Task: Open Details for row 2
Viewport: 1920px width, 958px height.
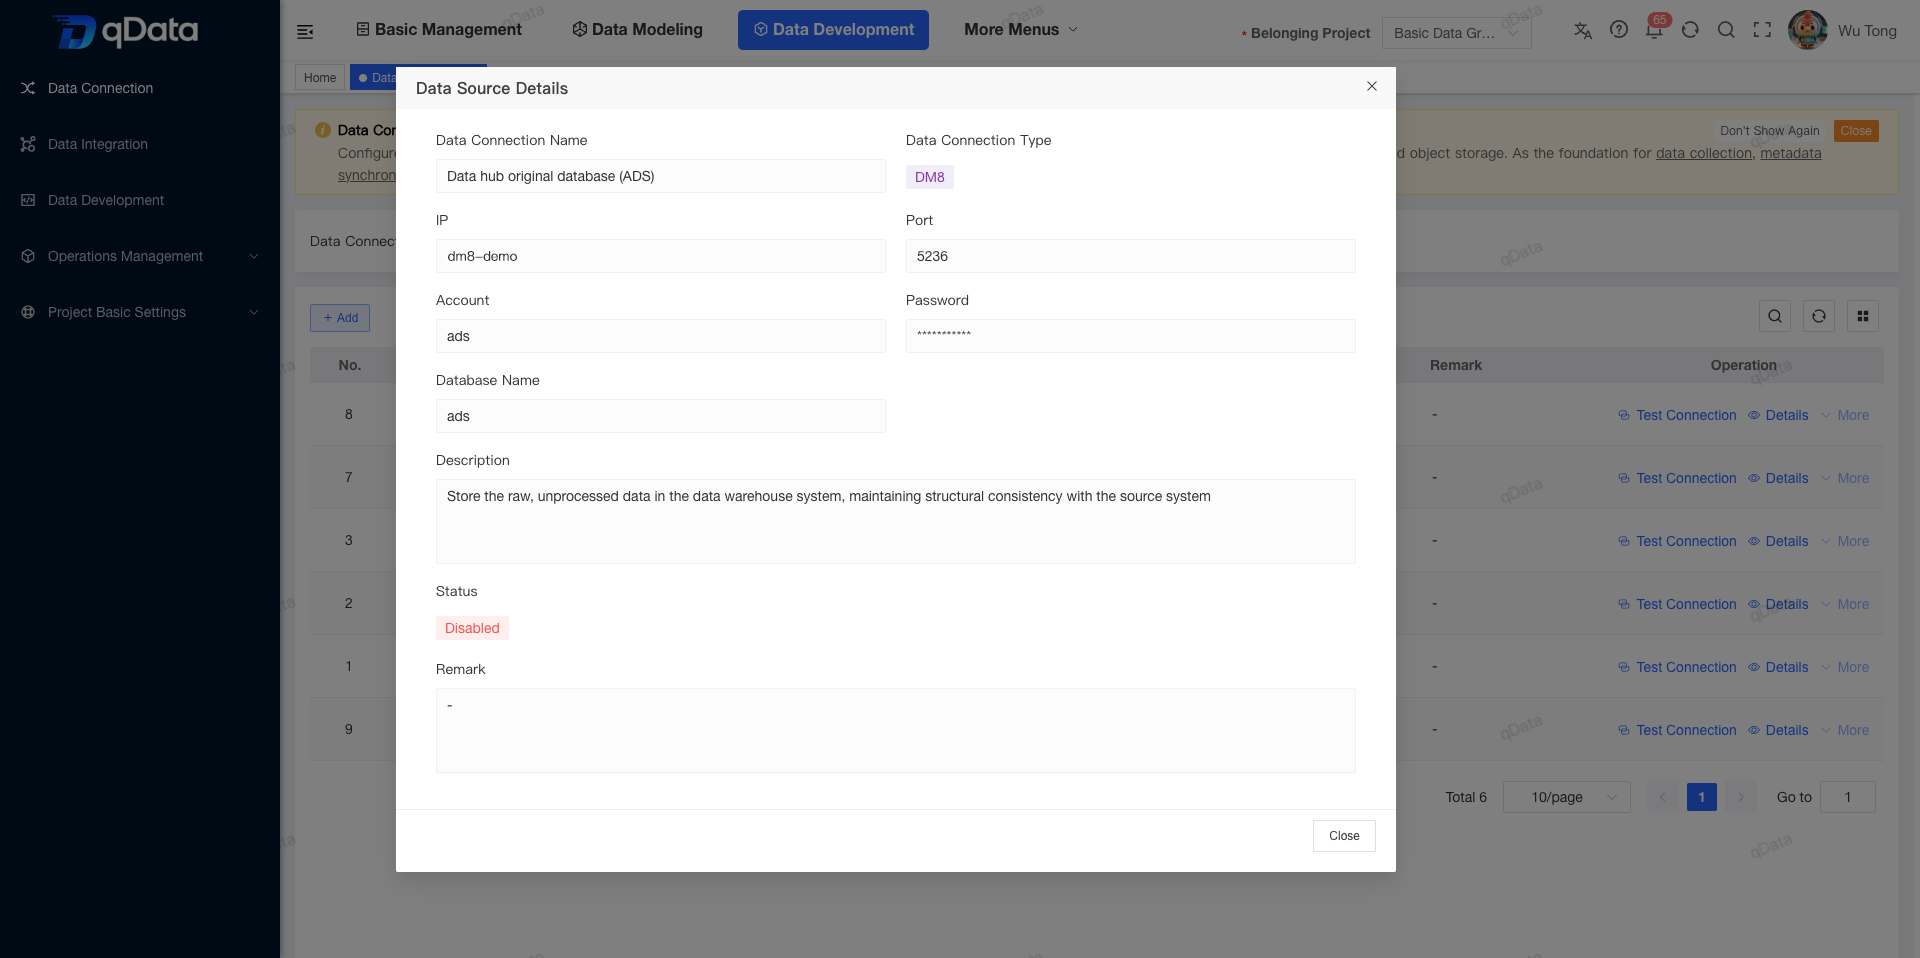Action: coord(1778,604)
